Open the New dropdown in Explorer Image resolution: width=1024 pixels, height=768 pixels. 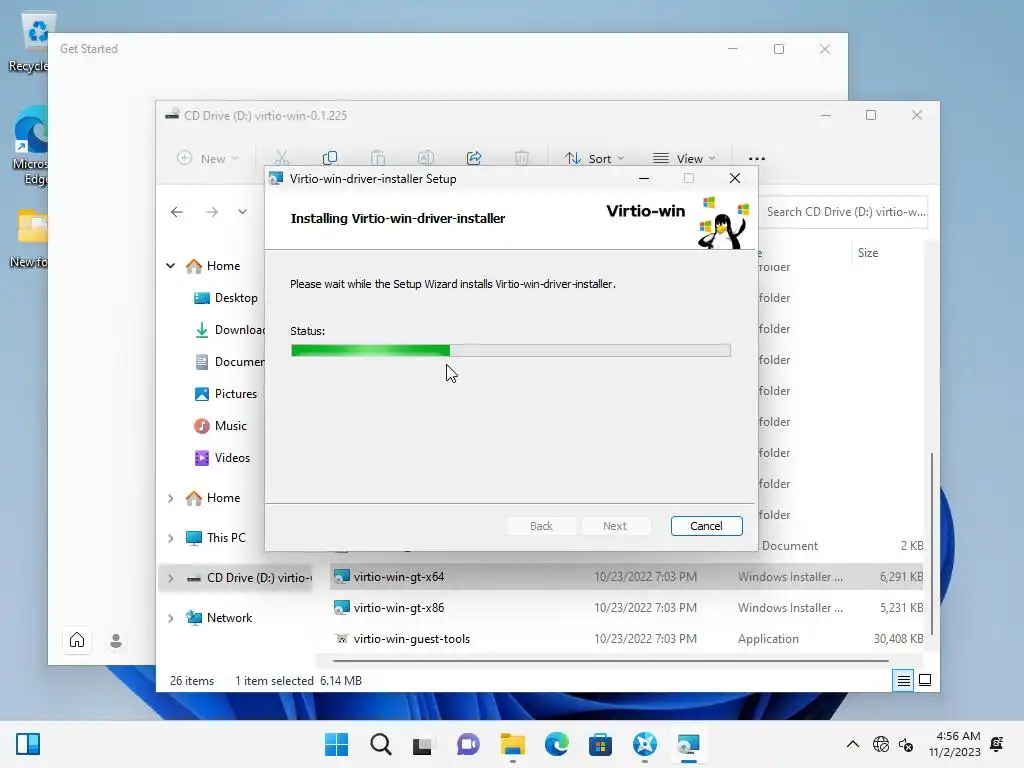click(x=207, y=158)
